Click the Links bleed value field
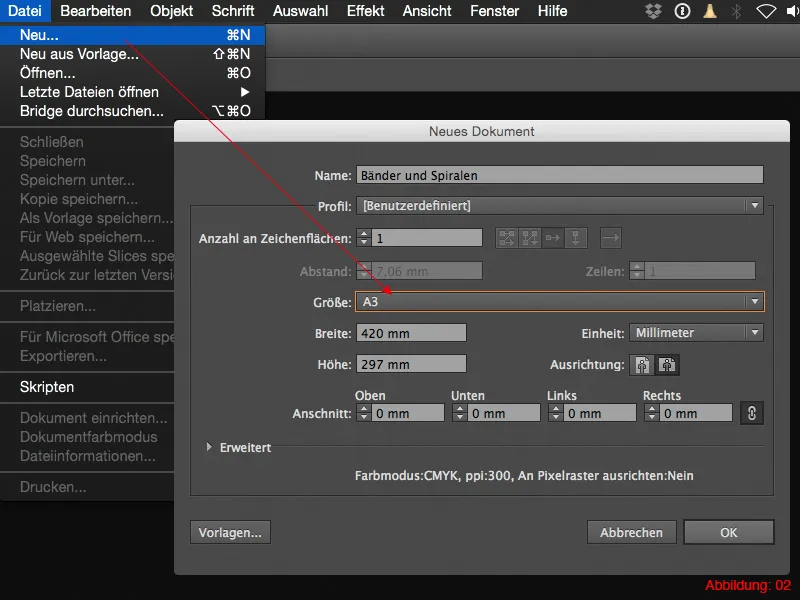Viewport: 800px width, 600px height. coord(599,413)
